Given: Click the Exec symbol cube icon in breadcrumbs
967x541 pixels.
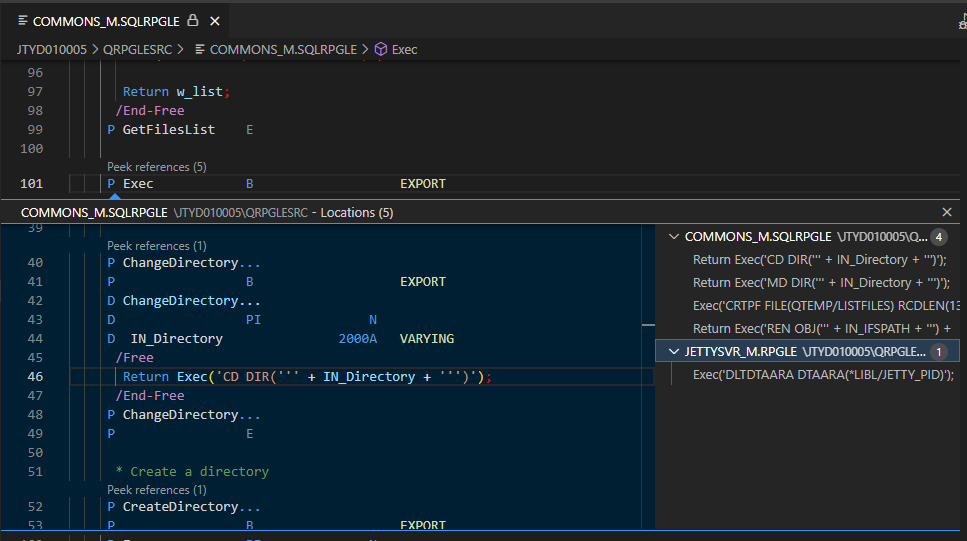Looking at the screenshot, I should pyautogui.click(x=380, y=49).
